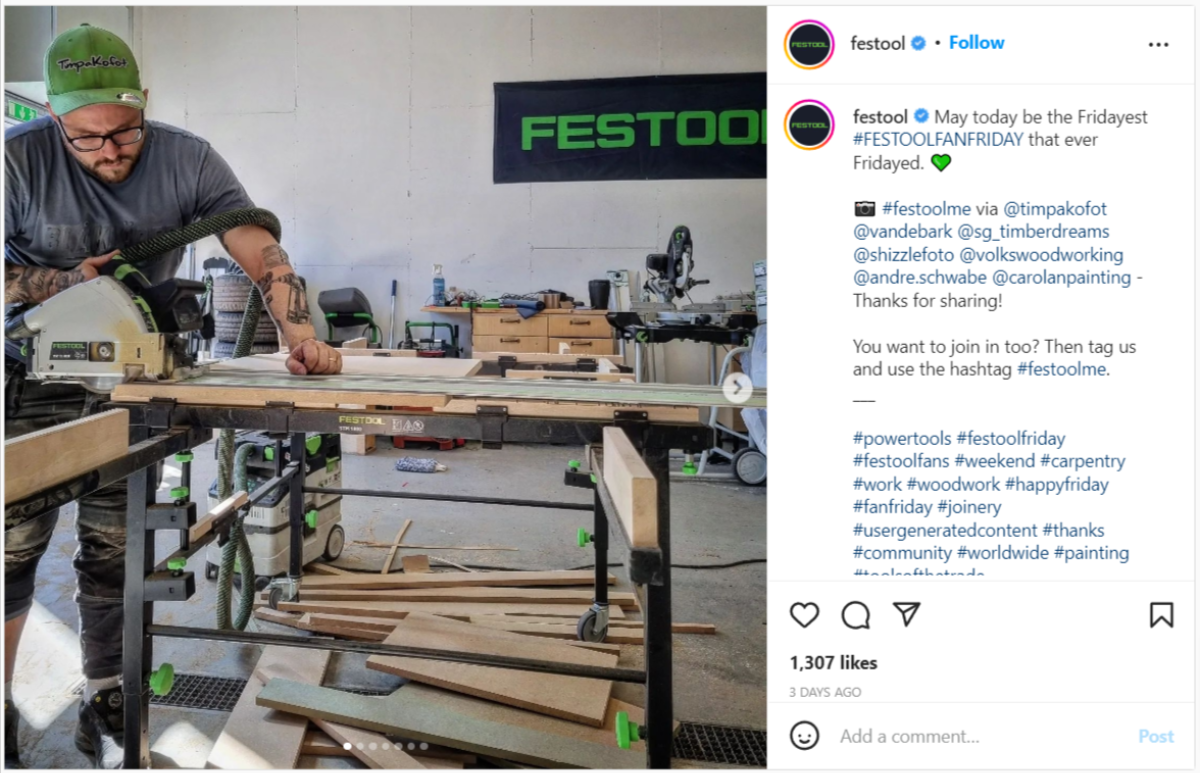Image resolution: width=1200 pixels, height=773 pixels.
Task: Follow the festool account
Action: pos(977,43)
